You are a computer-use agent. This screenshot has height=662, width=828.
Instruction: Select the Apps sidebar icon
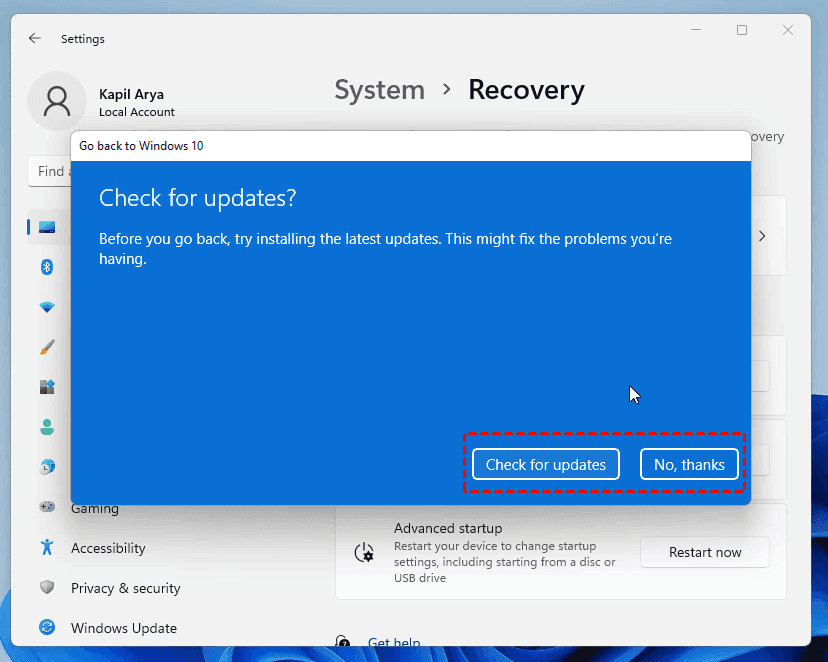47,387
